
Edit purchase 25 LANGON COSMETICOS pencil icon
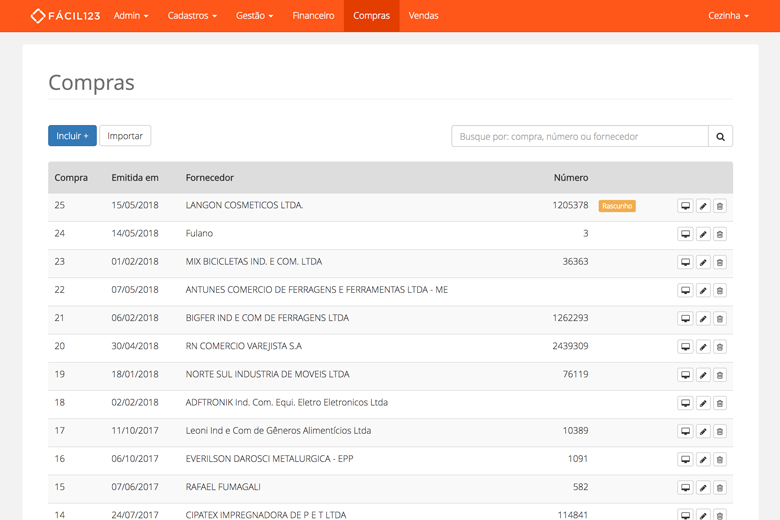[703, 206]
